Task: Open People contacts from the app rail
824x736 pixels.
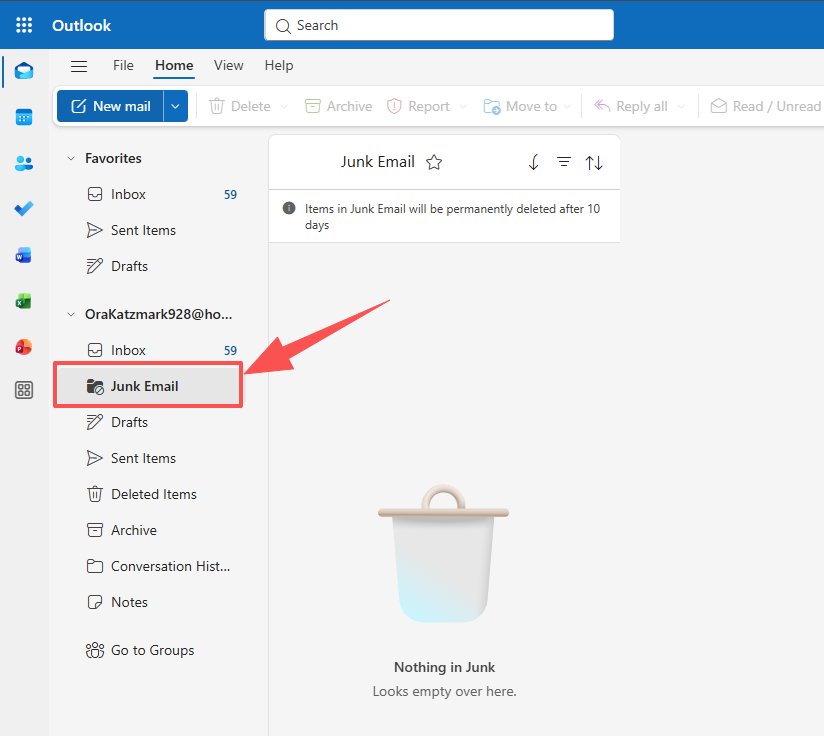Action: [x=24, y=163]
